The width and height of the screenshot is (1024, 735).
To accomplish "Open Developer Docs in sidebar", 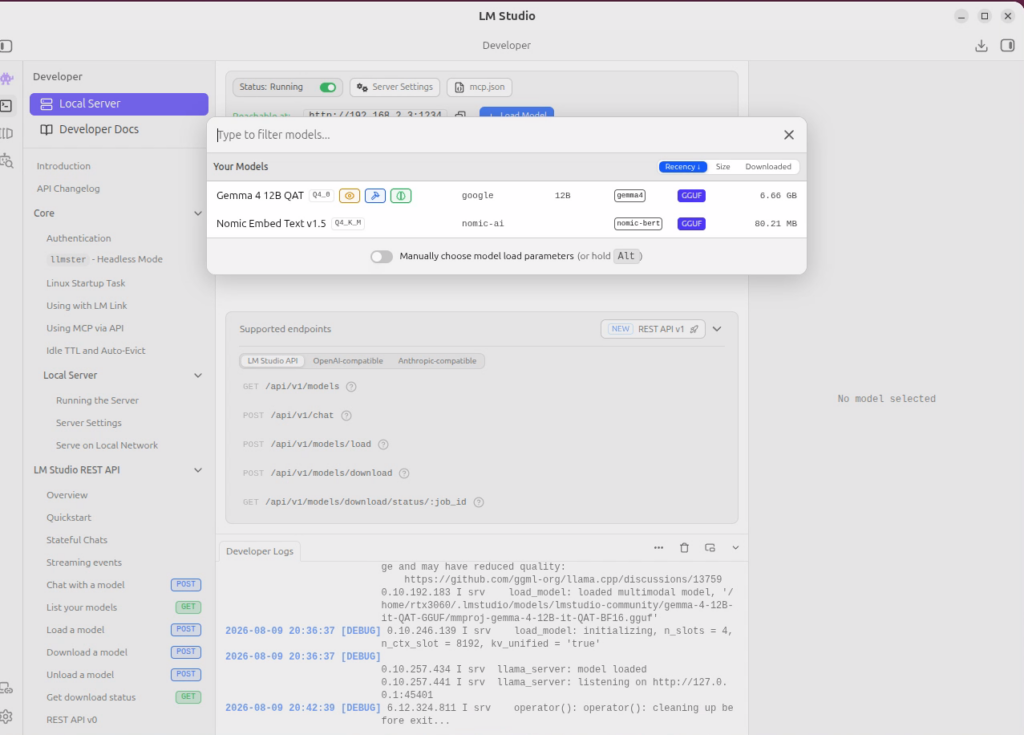I will (119, 129).
